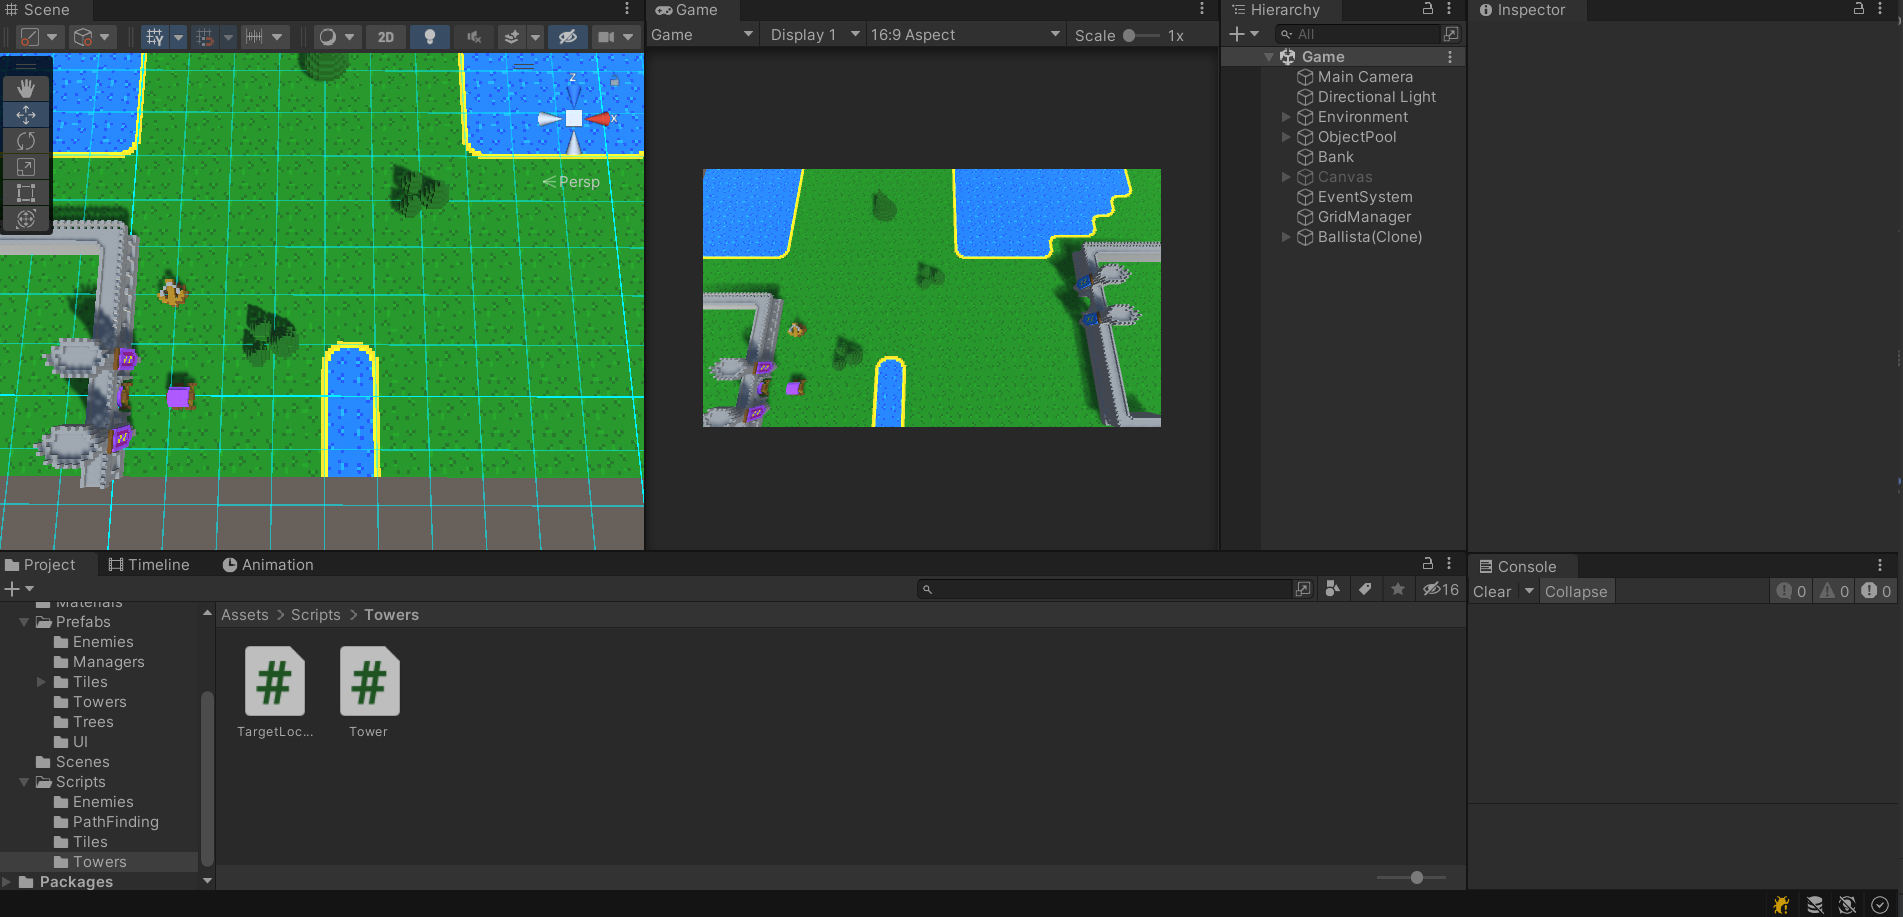Click the Tower script asset

pyautogui.click(x=369, y=692)
